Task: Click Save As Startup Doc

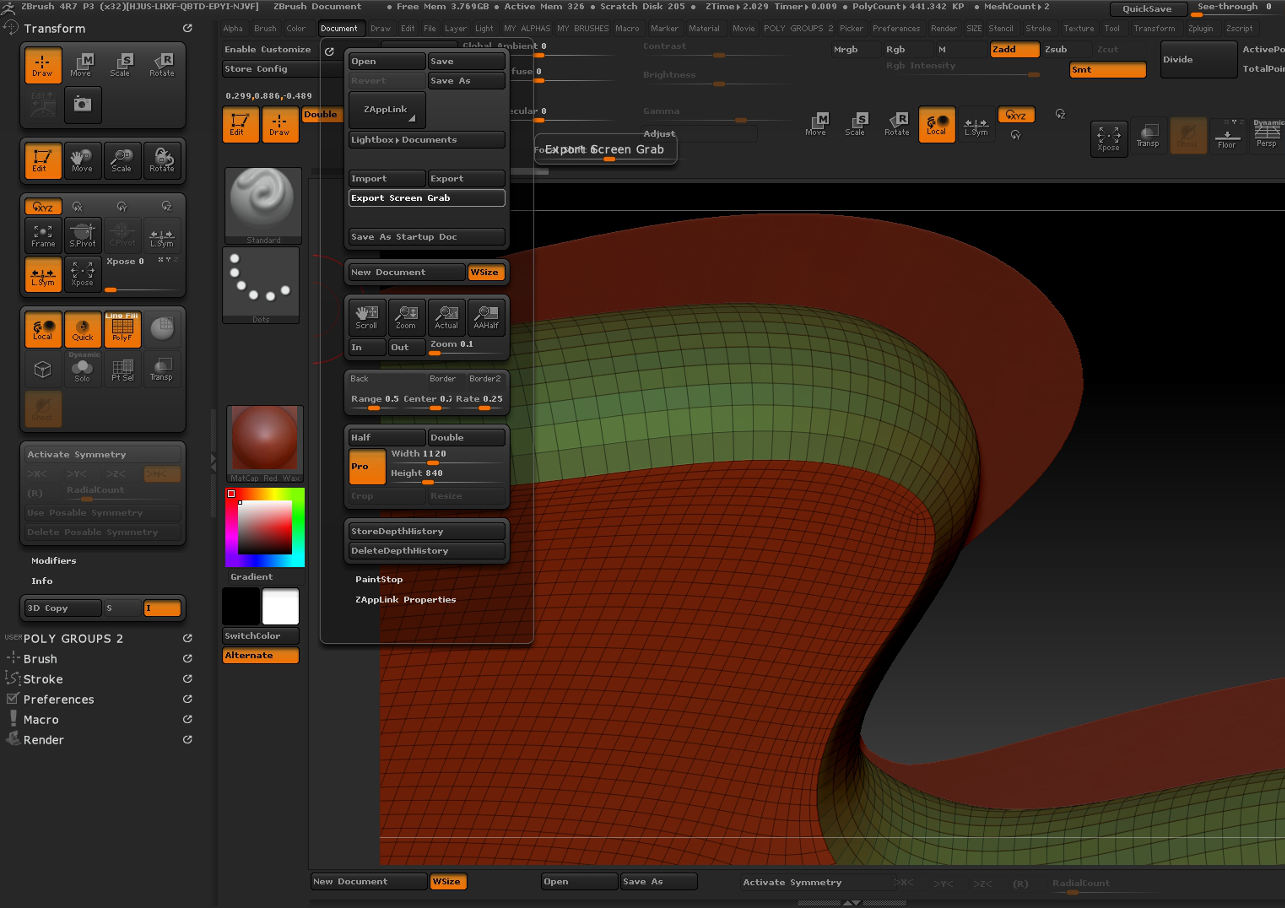Action: pyautogui.click(x=427, y=237)
